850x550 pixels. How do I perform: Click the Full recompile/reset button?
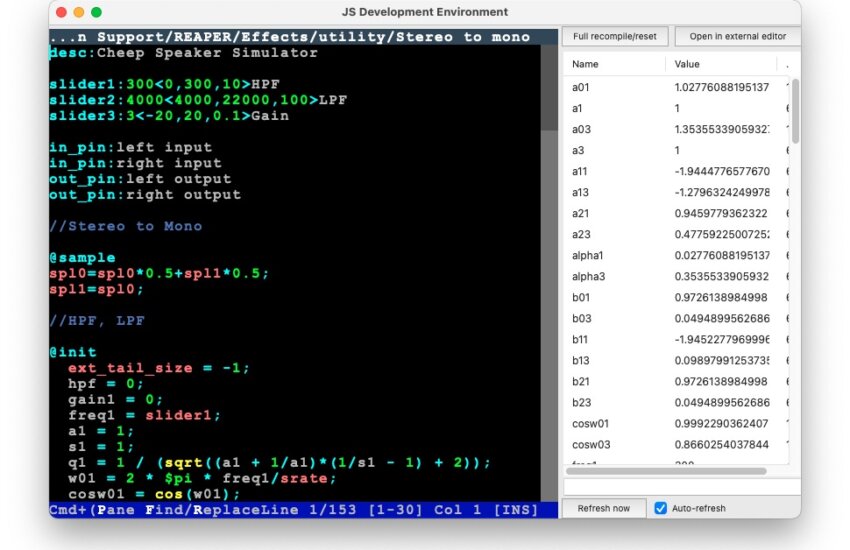click(615, 36)
